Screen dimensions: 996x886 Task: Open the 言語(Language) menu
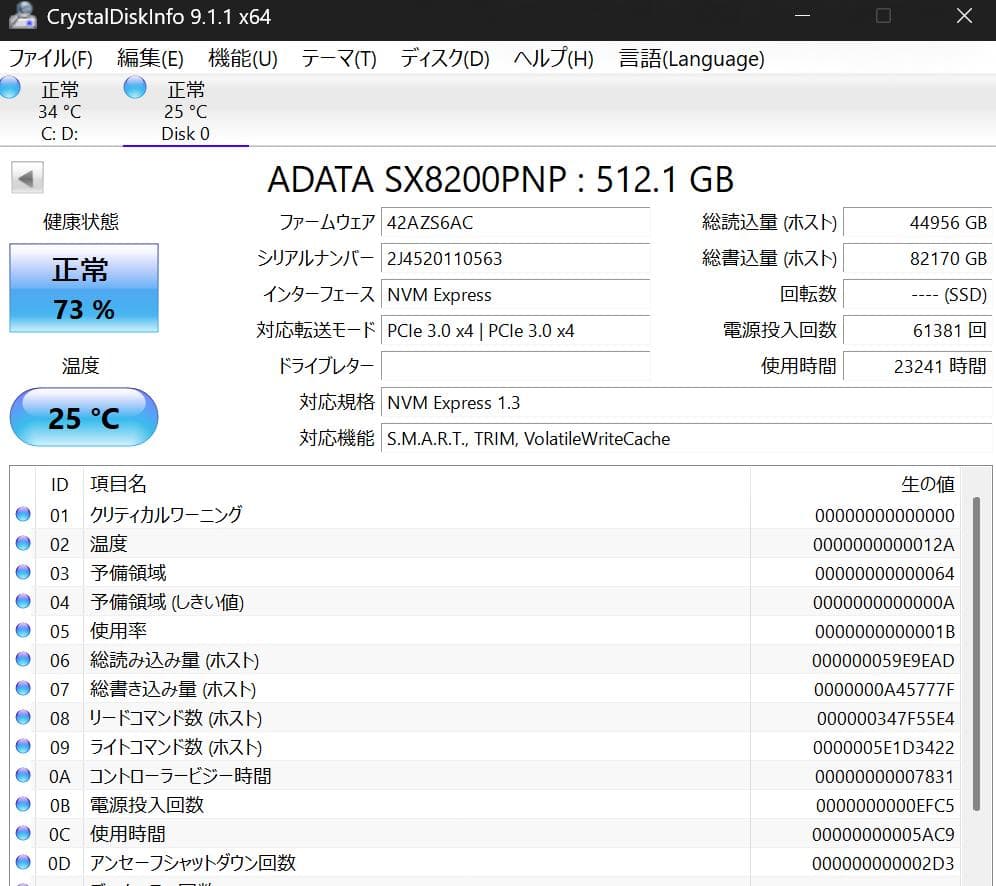[691, 58]
